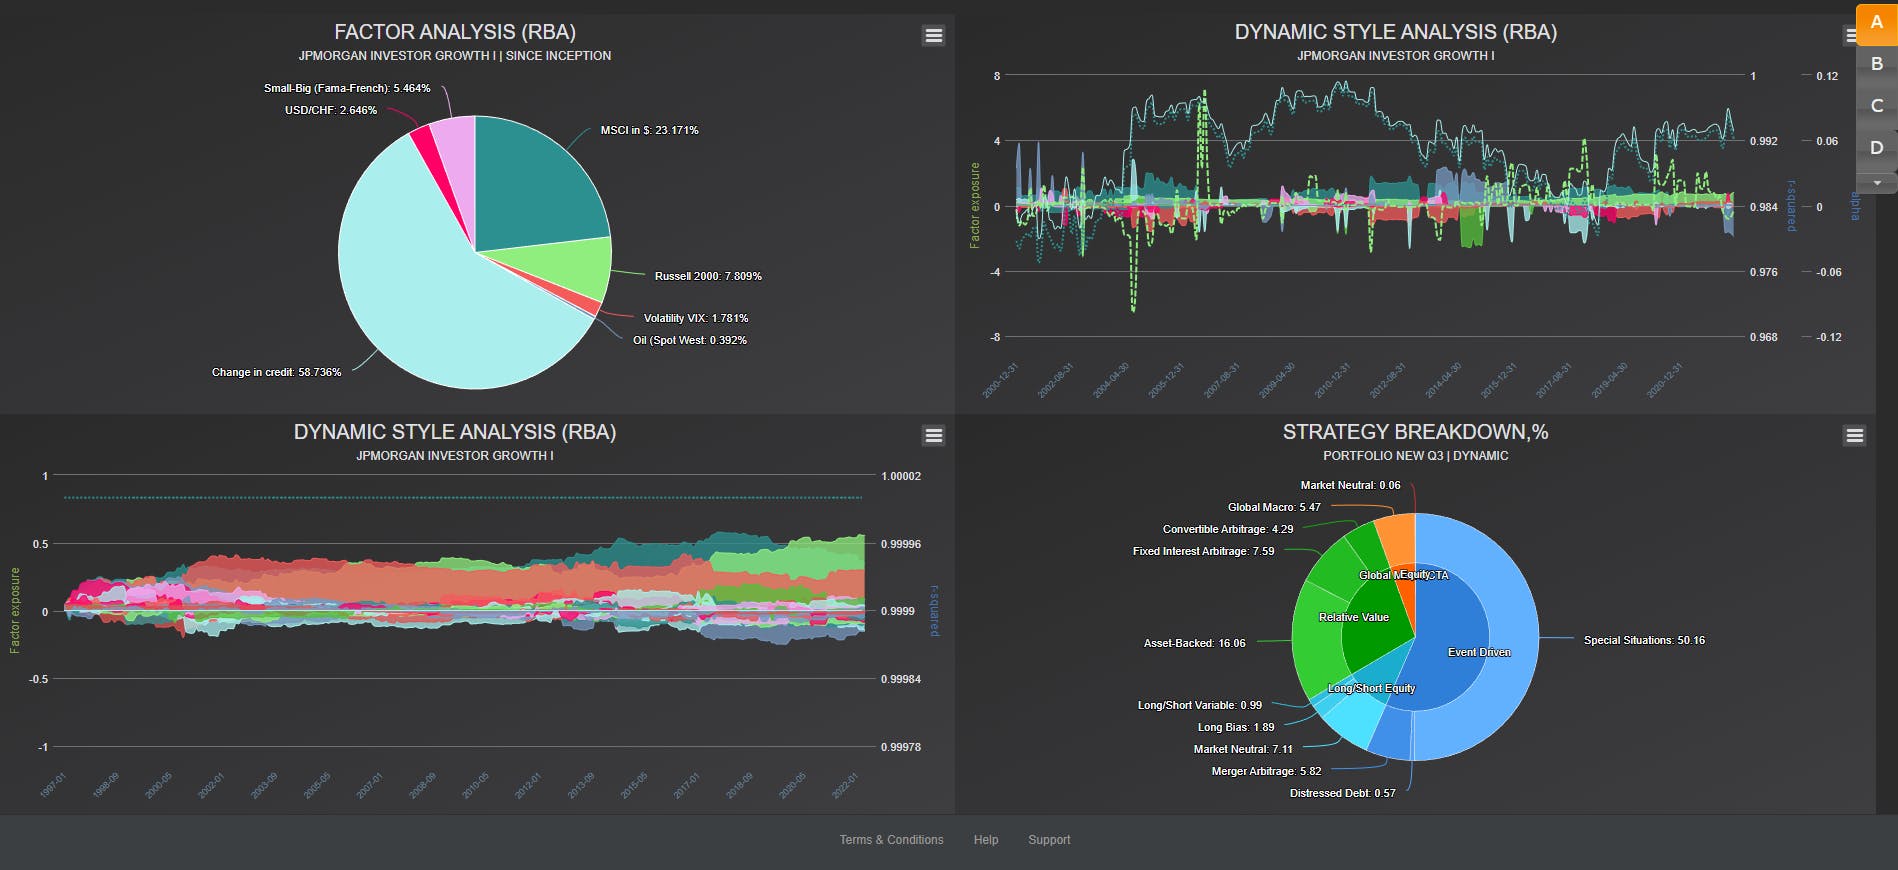The image size is (1898, 870).
Task: Open the Help link
Action: 986,840
